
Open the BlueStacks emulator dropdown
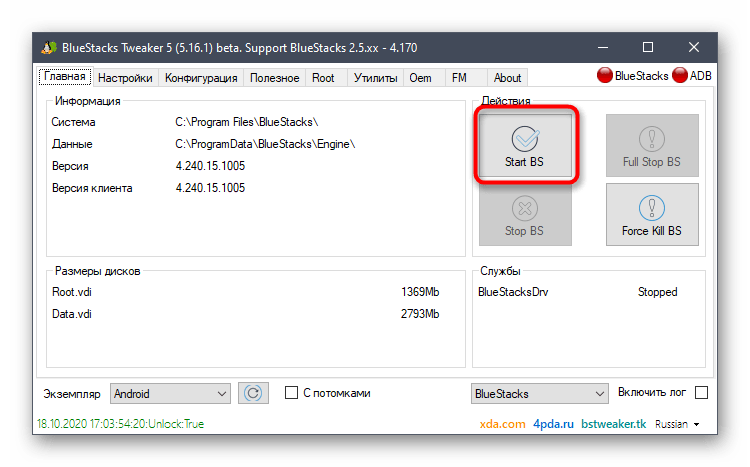coord(540,394)
